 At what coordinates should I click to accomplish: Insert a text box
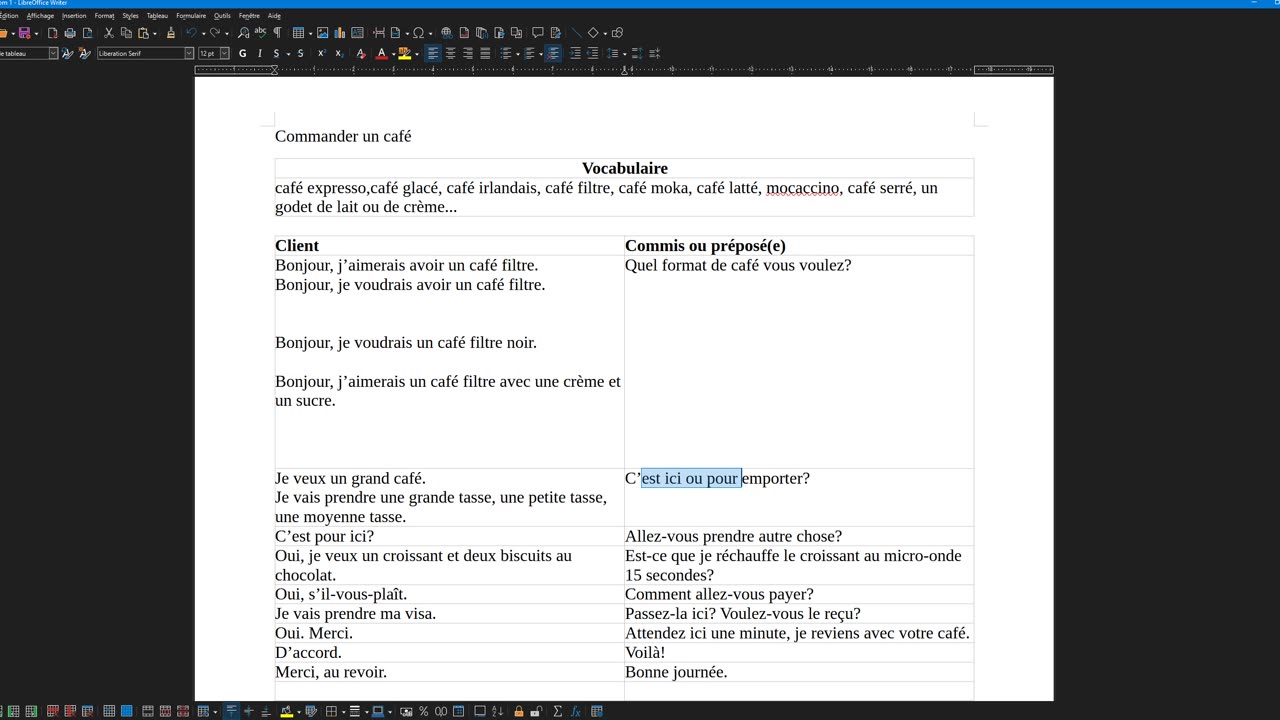point(357,33)
